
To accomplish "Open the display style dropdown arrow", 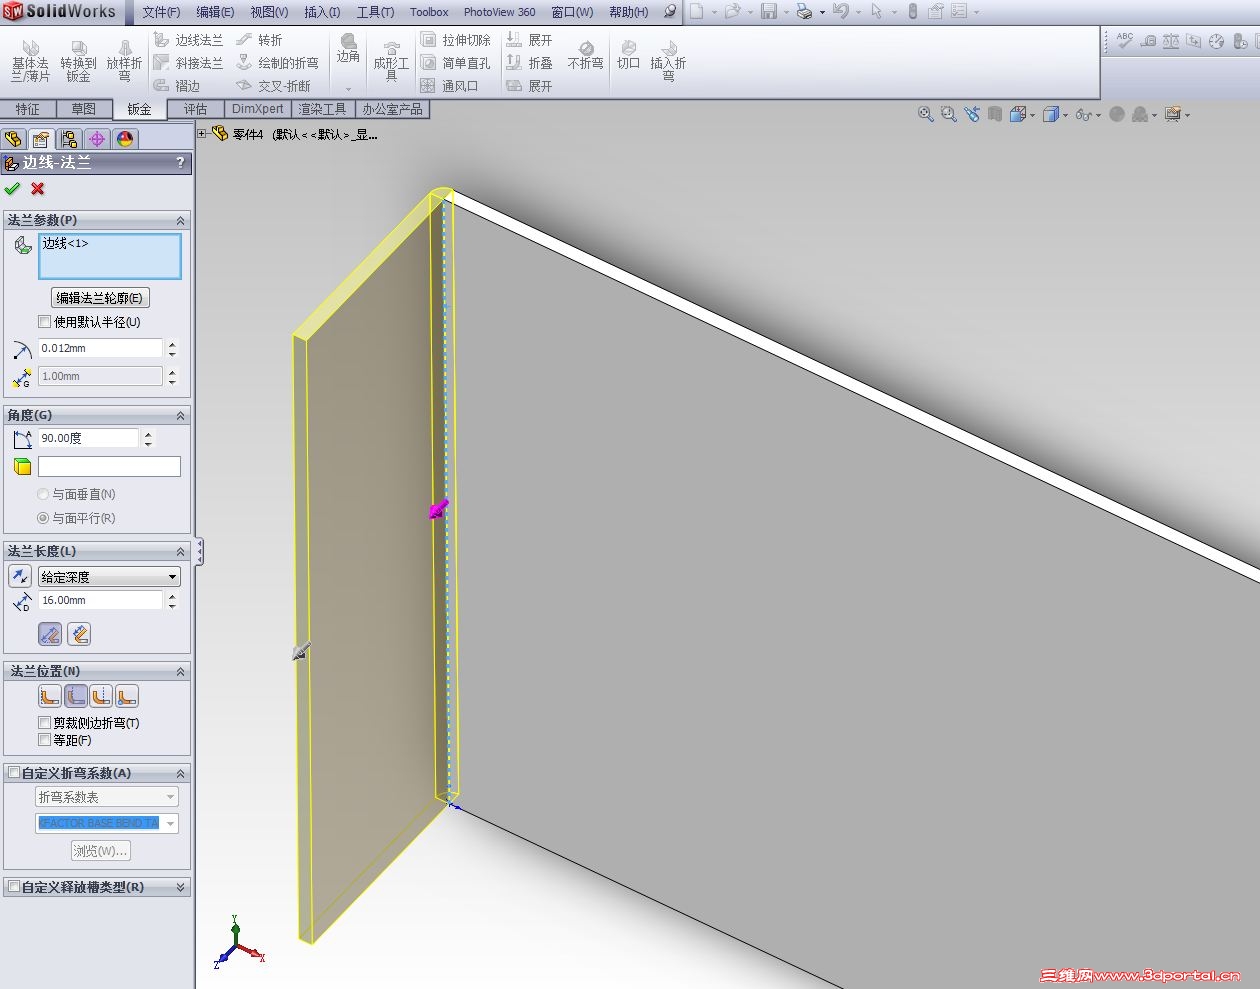I will tap(1066, 115).
